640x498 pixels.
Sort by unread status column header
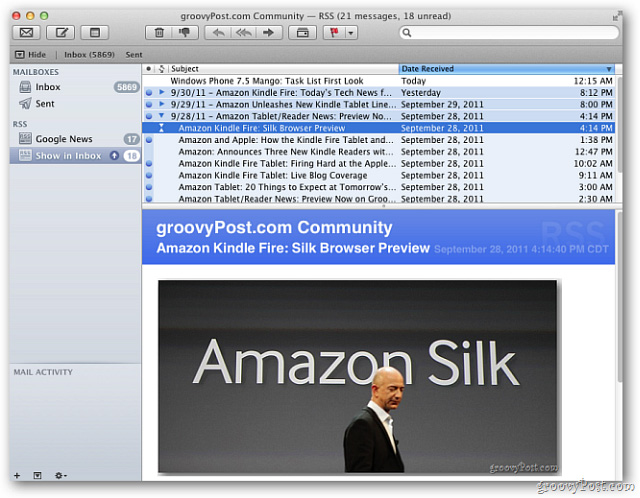pyautogui.click(x=149, y=69)
